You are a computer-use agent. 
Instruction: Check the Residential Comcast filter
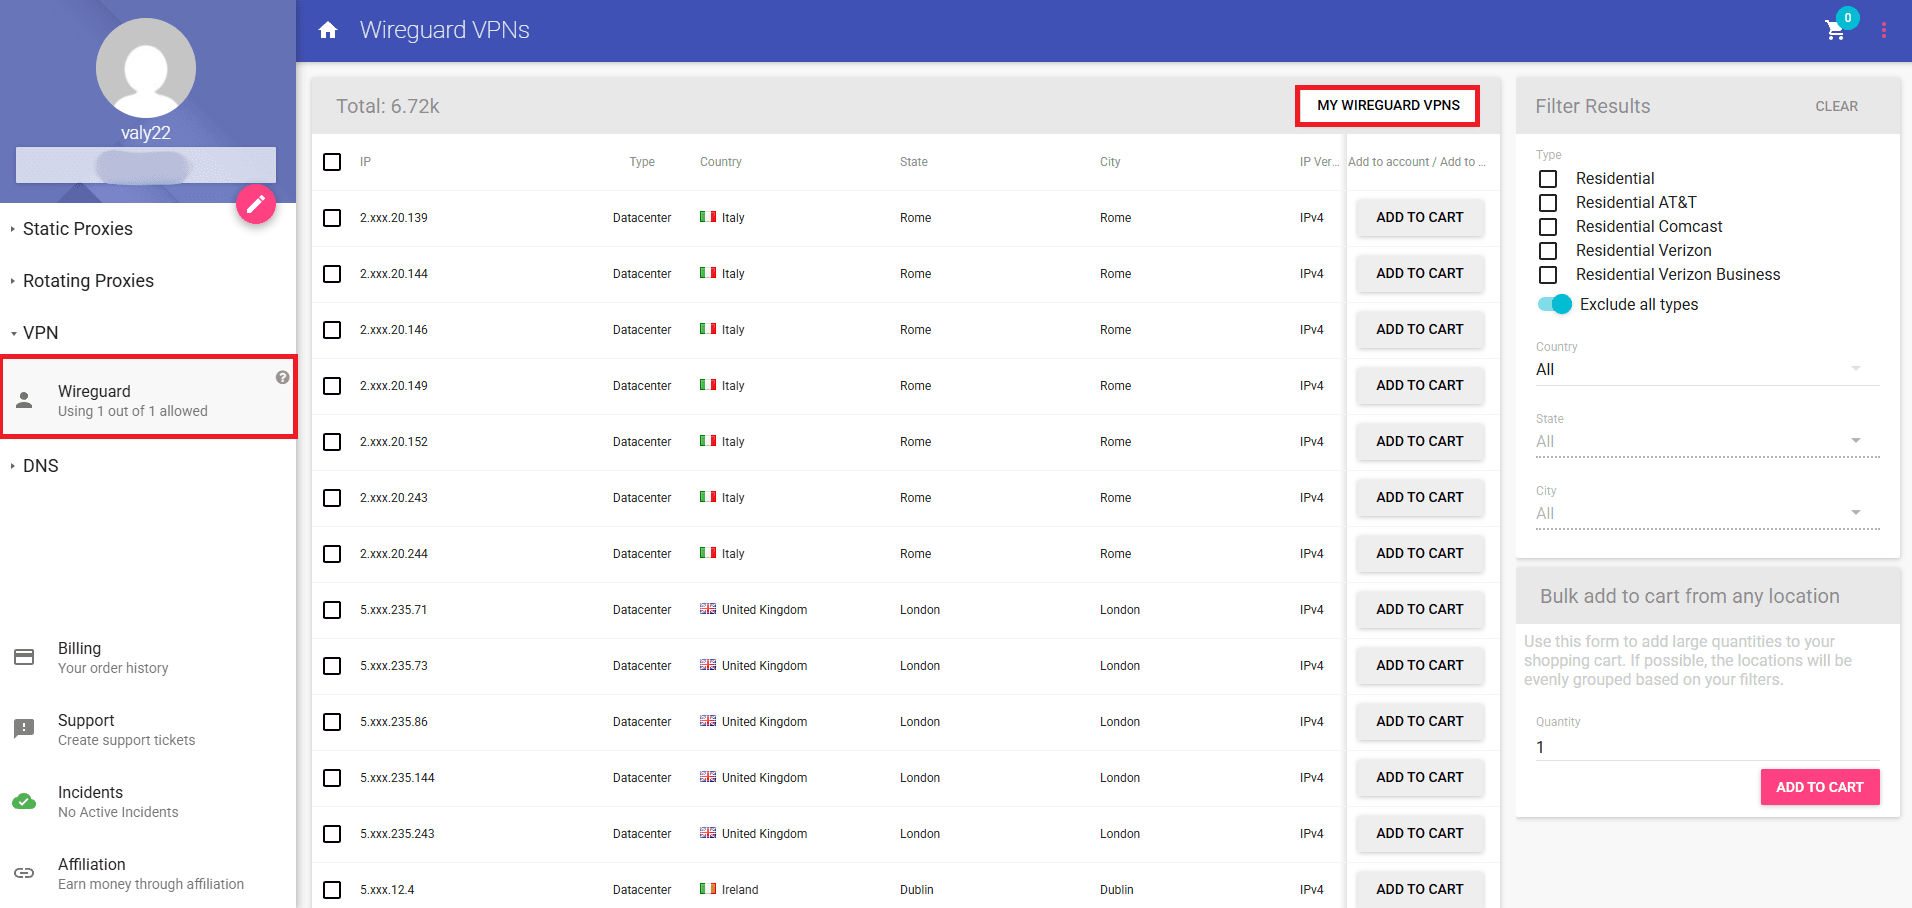tap(1549, 226)
